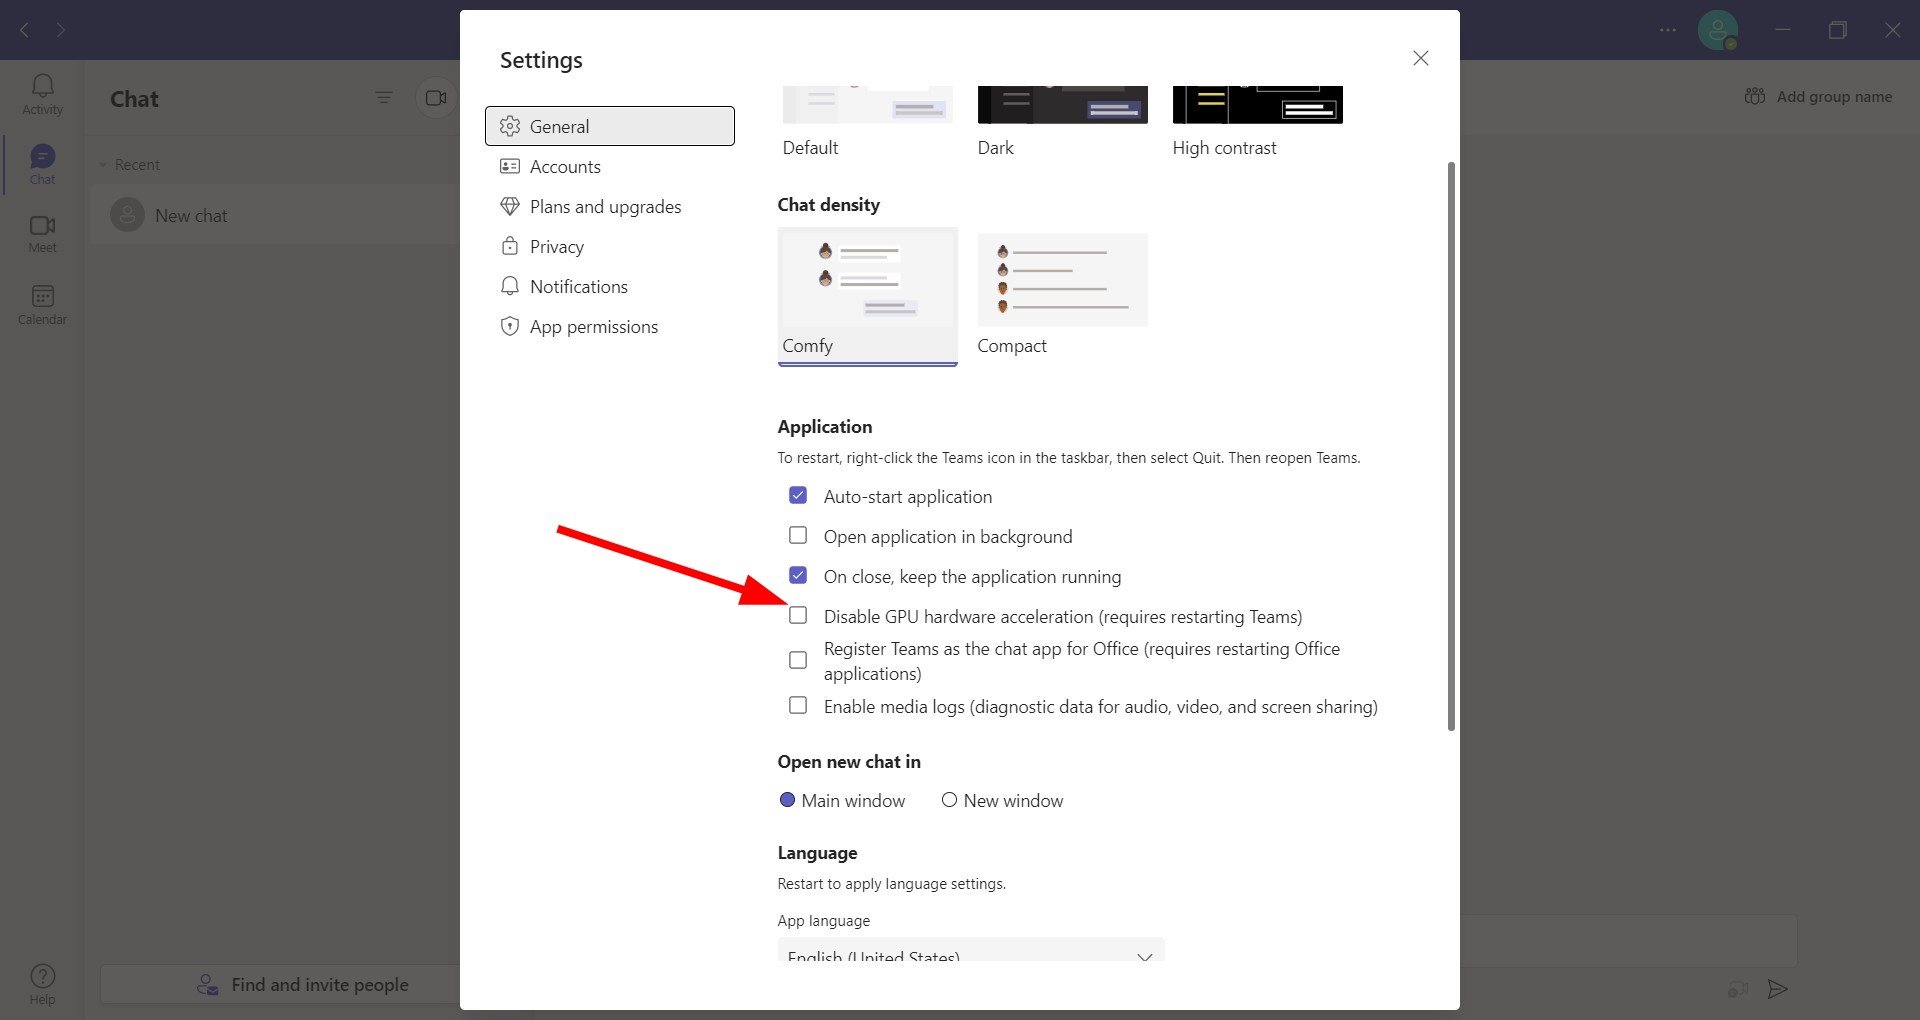Uncheck On close, keep the application running
The width and height of the screenshot is (1920, 1020).
tap(798, 575)
